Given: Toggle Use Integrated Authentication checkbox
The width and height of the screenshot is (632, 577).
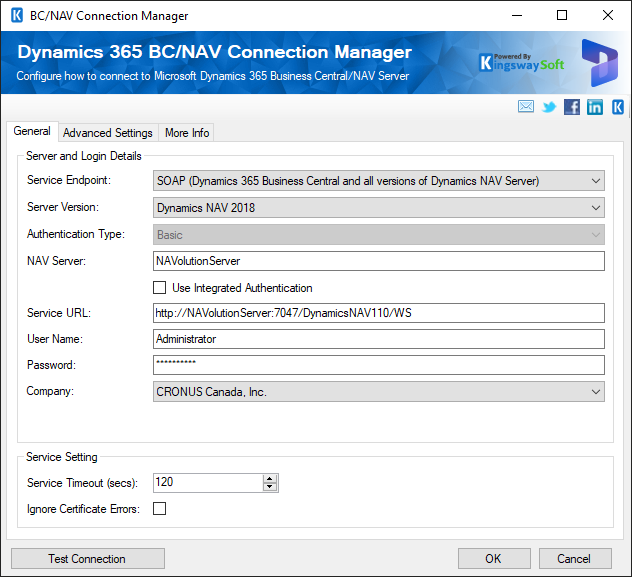Looking at the screenshot, I should click(x=160, y=288).
